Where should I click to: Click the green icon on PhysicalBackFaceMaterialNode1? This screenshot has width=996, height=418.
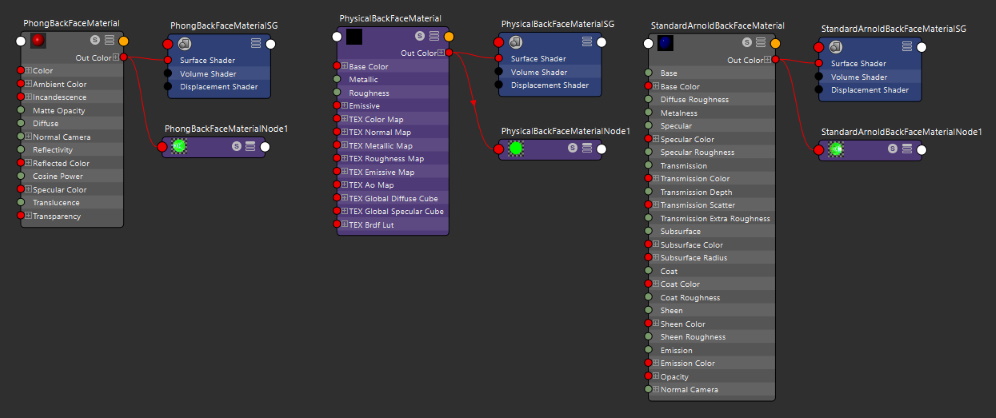516,149
